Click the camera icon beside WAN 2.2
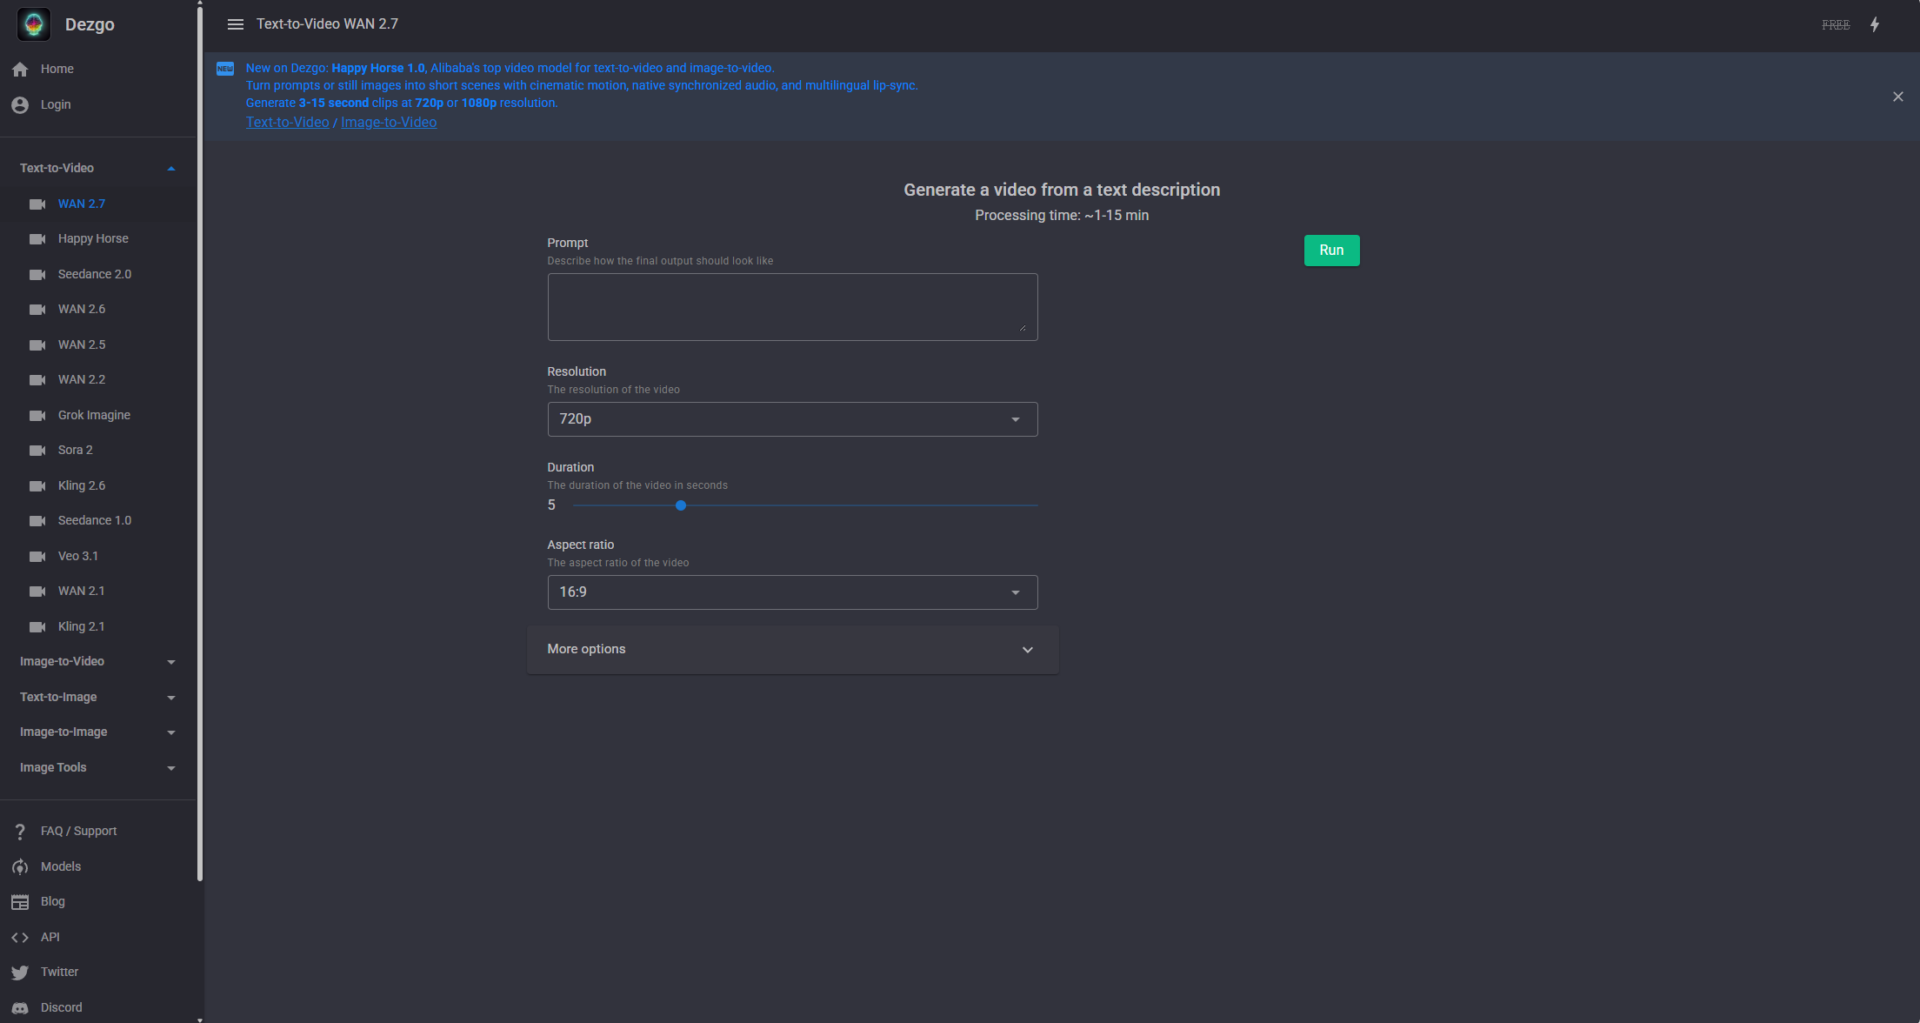Image resolution: width=1920 pixels, height=1023 pixels. tap(38, 380)
